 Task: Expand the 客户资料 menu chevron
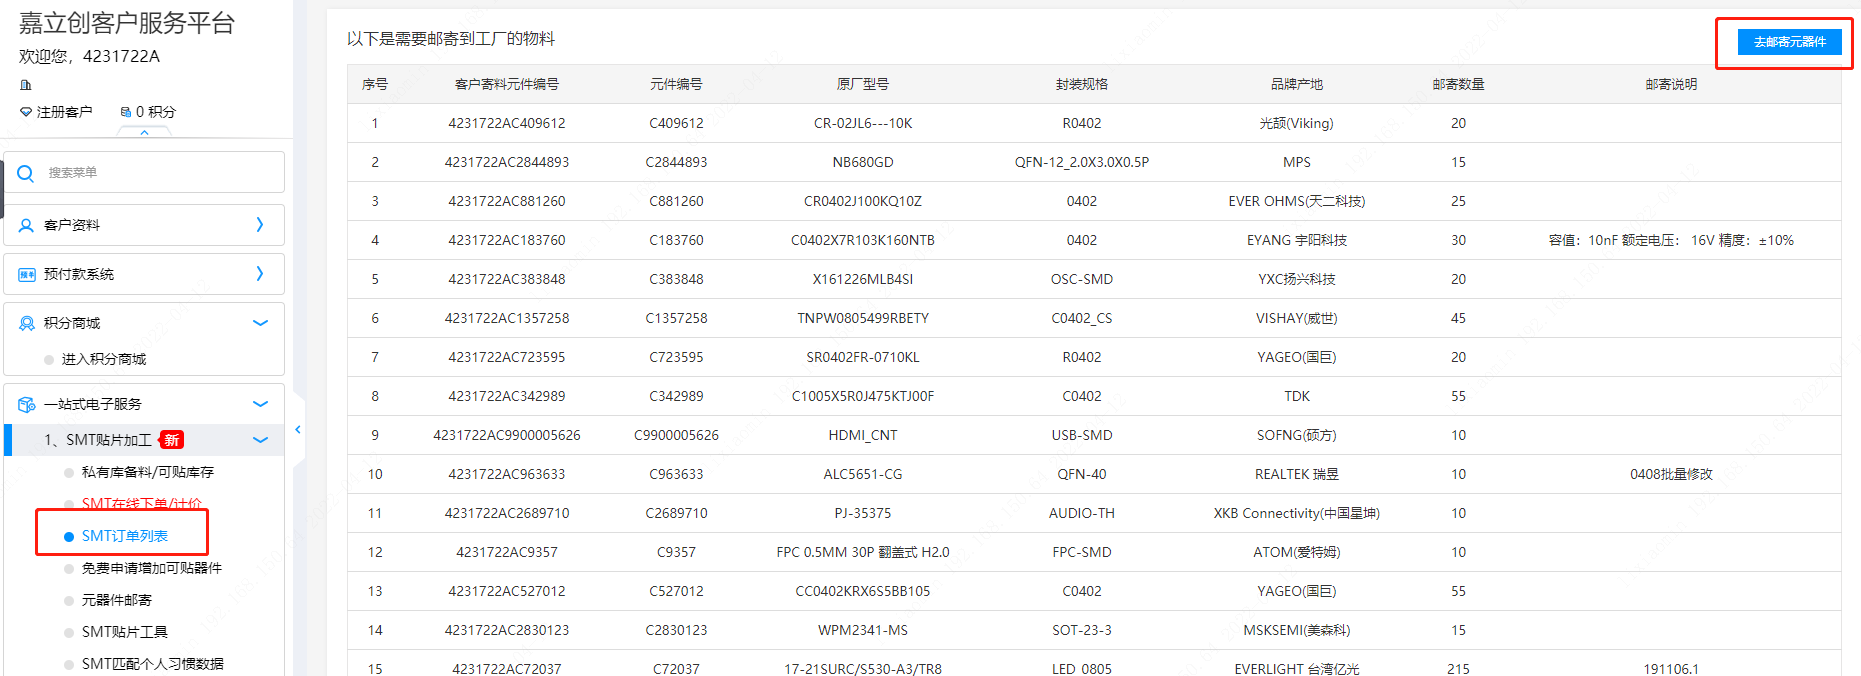click(260, 225)
